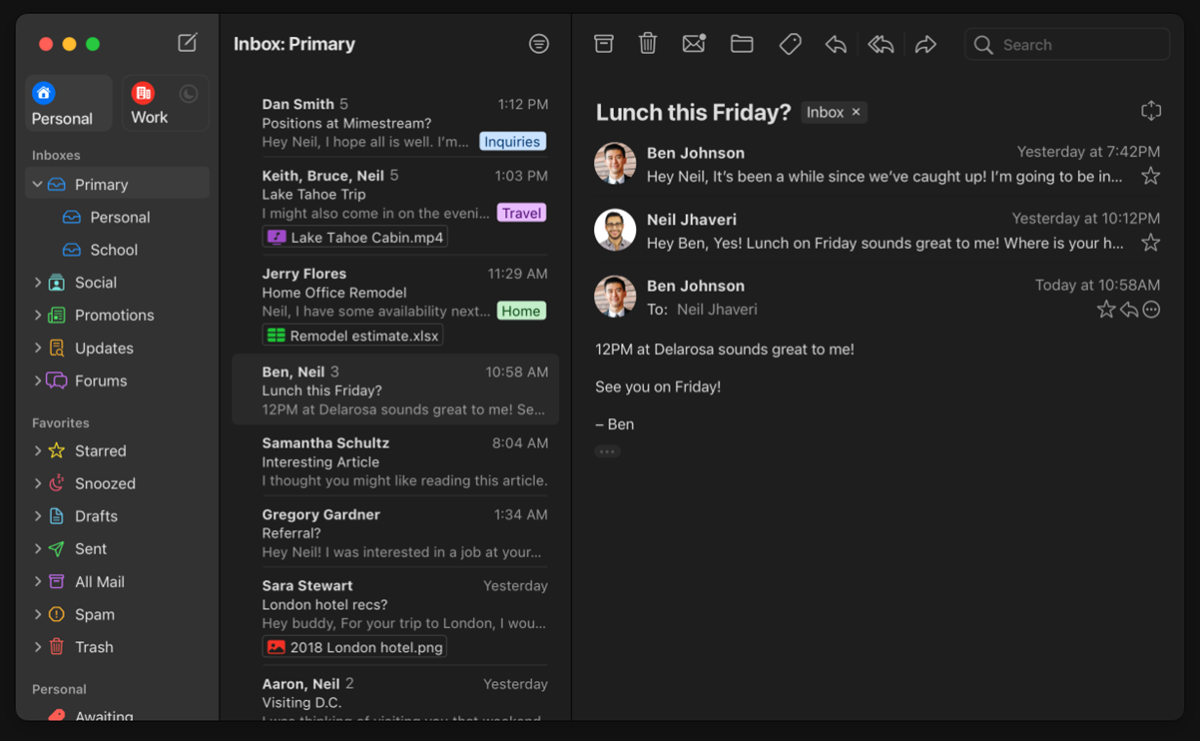Open the inbox filter icon
This screenshot has width=1200, height=741.
point(539,44)
